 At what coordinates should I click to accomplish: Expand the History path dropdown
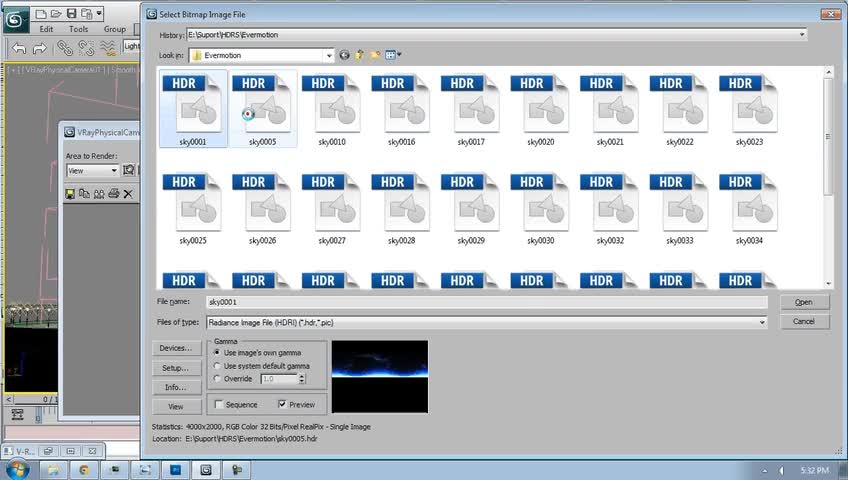[x=801, y=35]
